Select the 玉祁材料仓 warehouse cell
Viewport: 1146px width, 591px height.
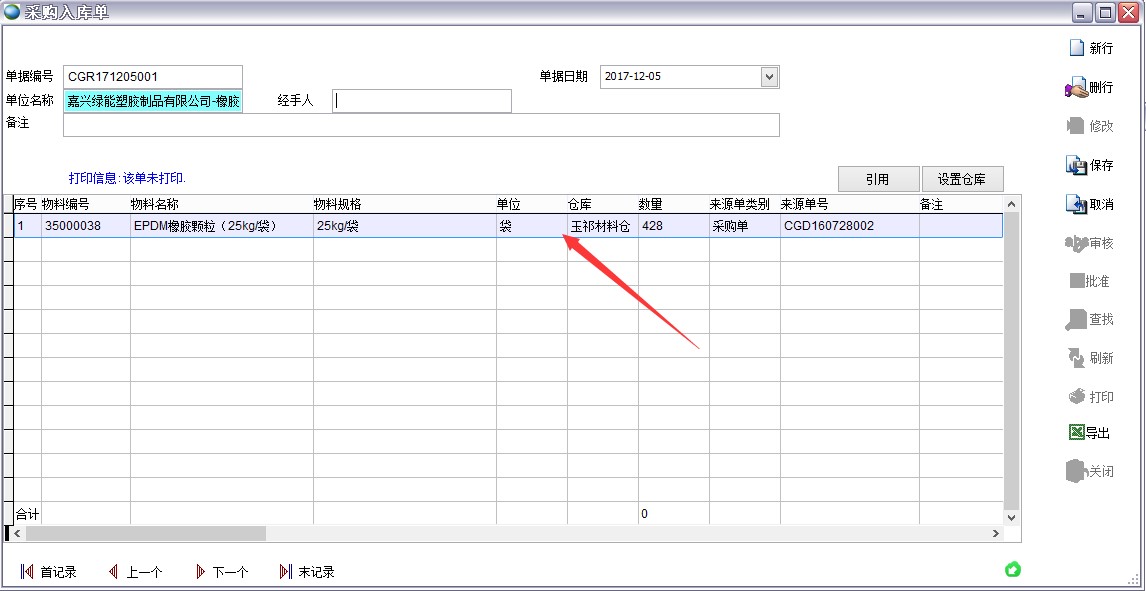point(601,226)
